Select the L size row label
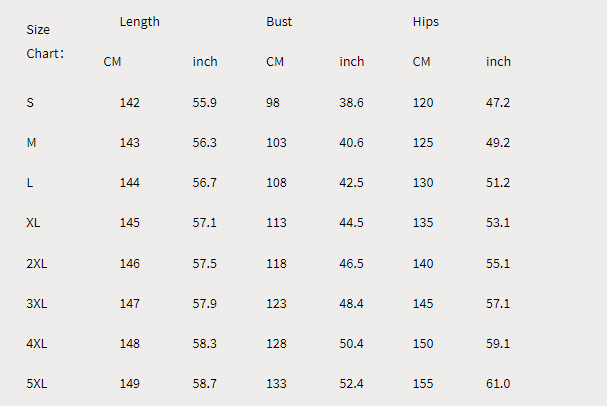 [x=30, y=183]
